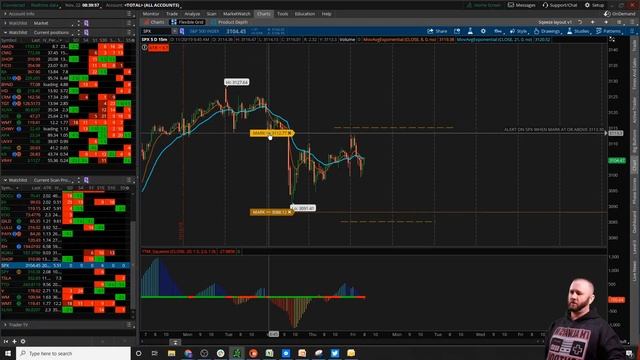Open the Studies menu
This screenshot has height=360, width=640.
(x=578, y=31)
